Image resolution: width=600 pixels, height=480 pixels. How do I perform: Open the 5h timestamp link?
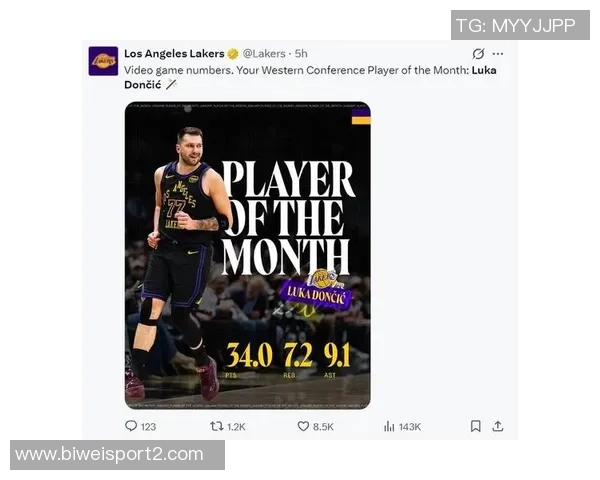[x=301, y=54]
